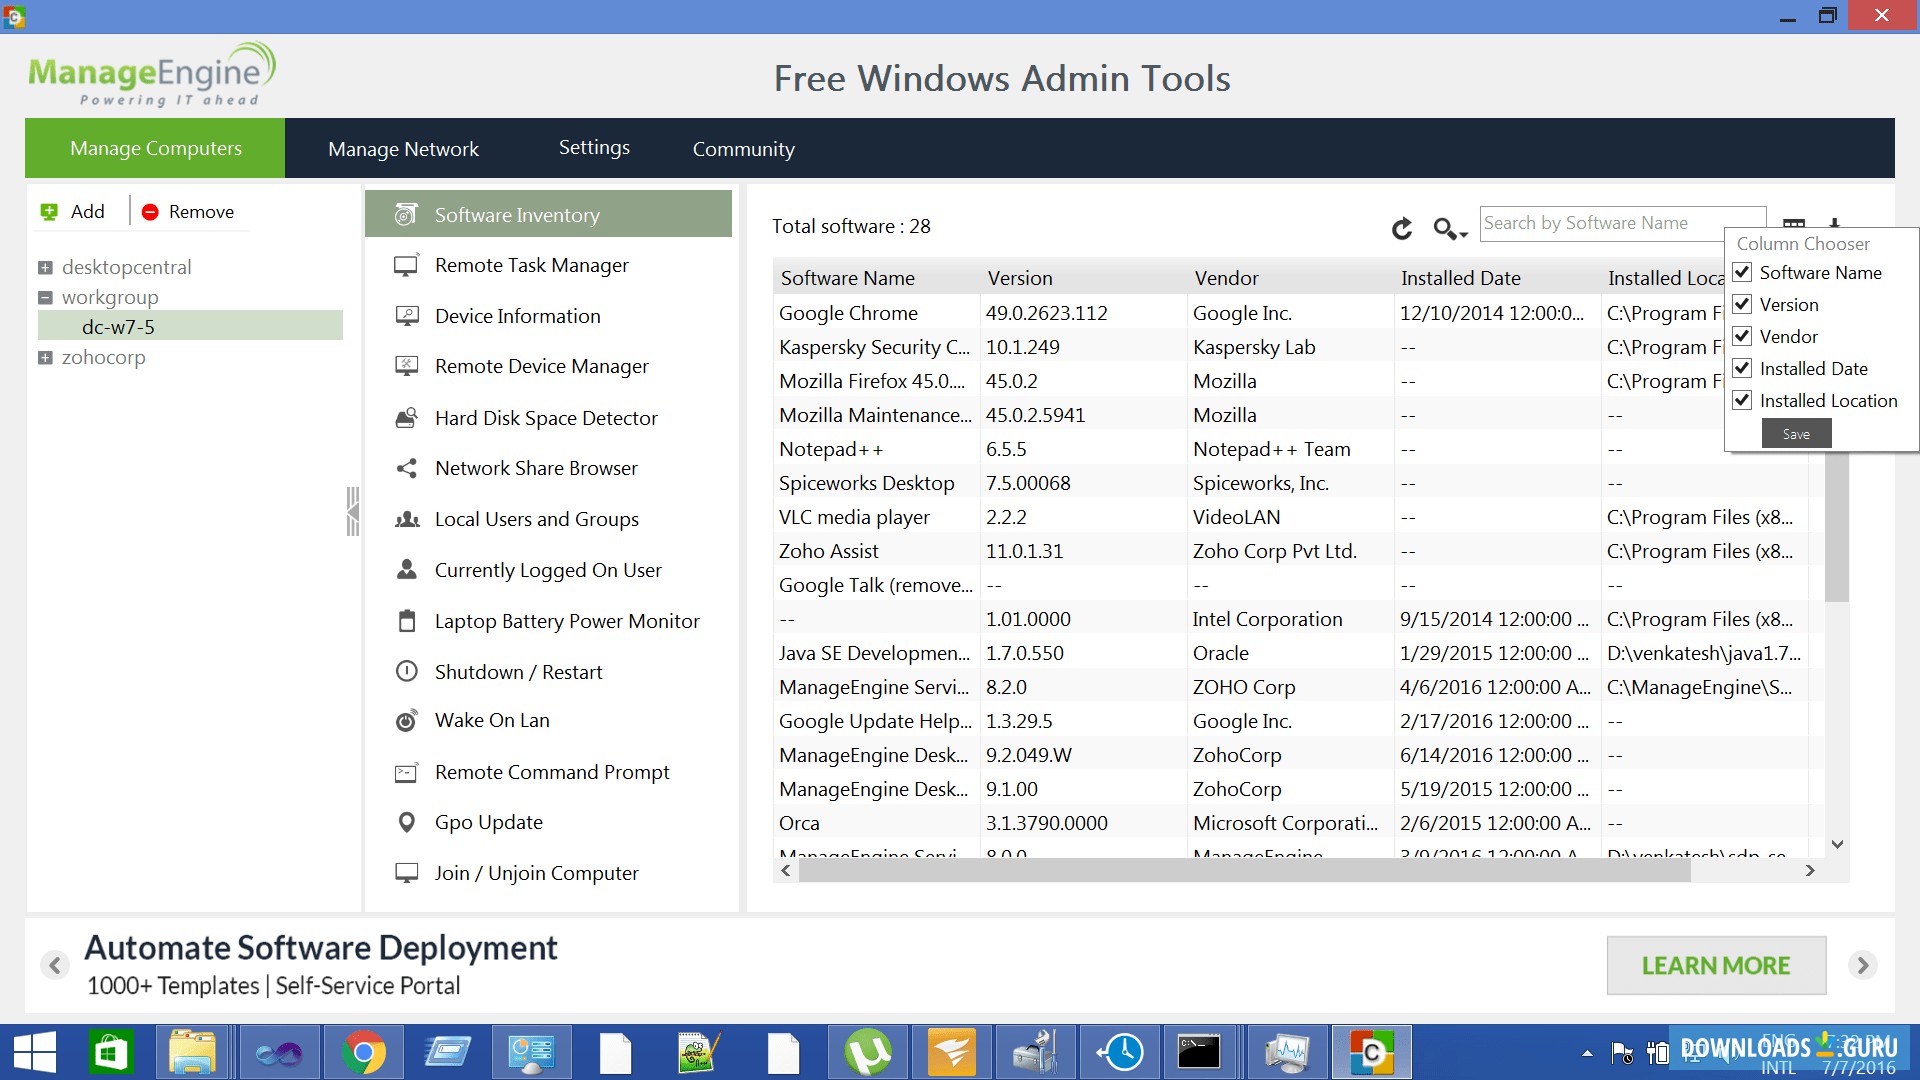Disable the Installed Location column

[1743, 400]
